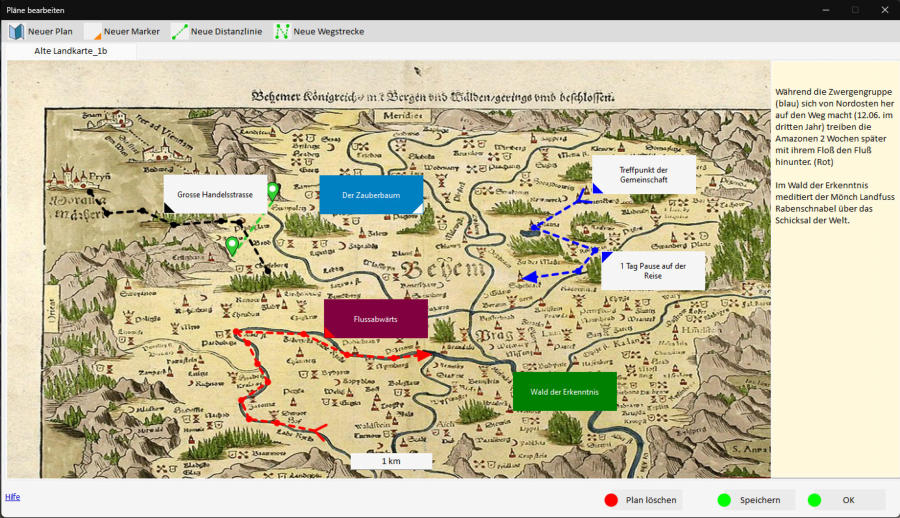Select the blue Der Zauberbaum marker
This screenshot has height=518, width=900.
(x=371, y=195)
